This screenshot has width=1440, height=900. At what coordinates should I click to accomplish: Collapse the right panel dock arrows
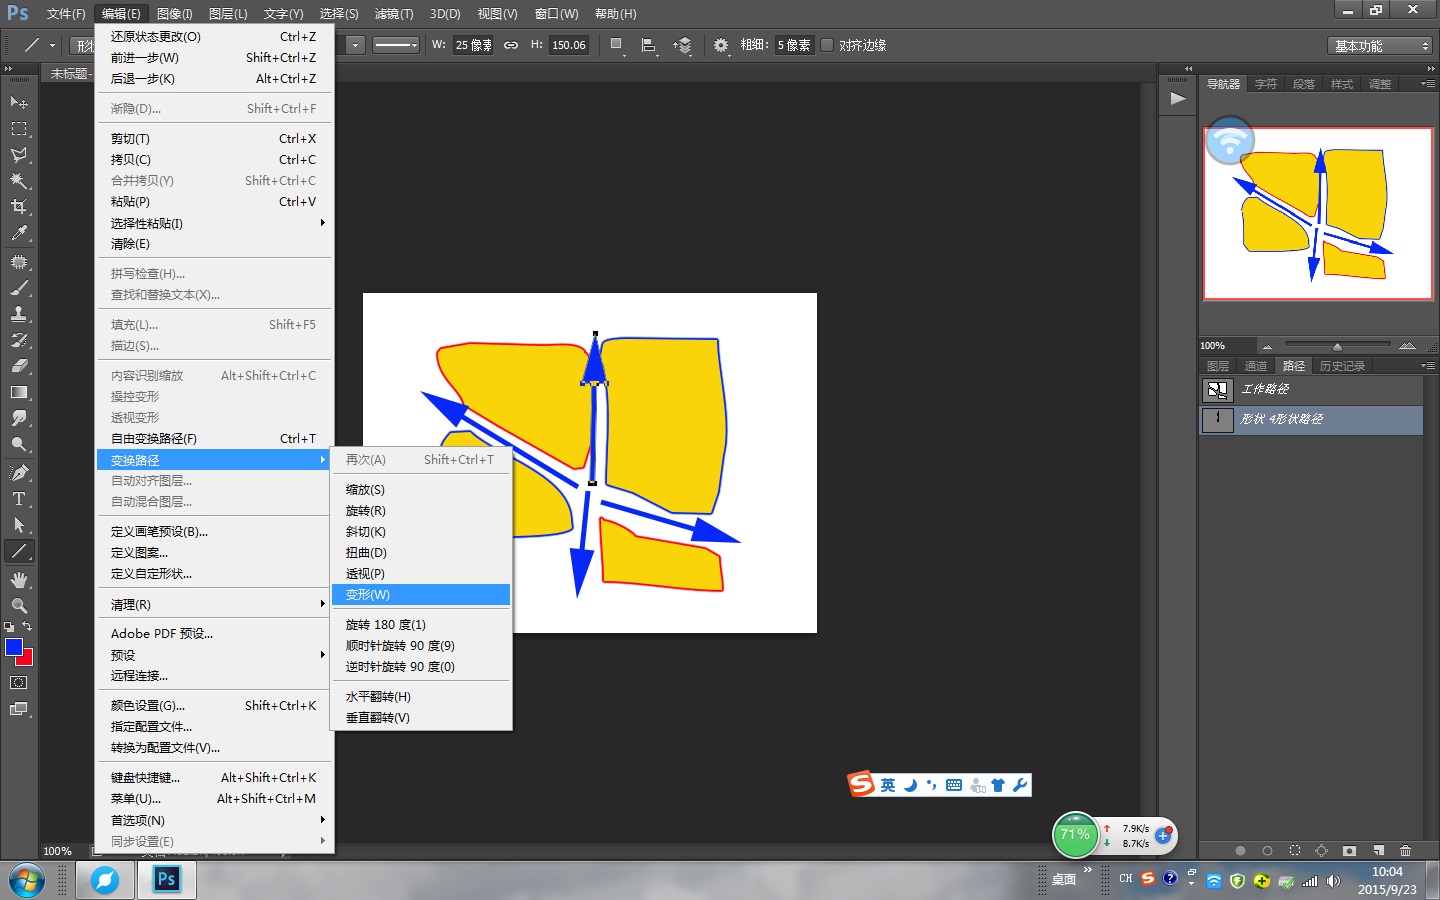[1431, 69]
